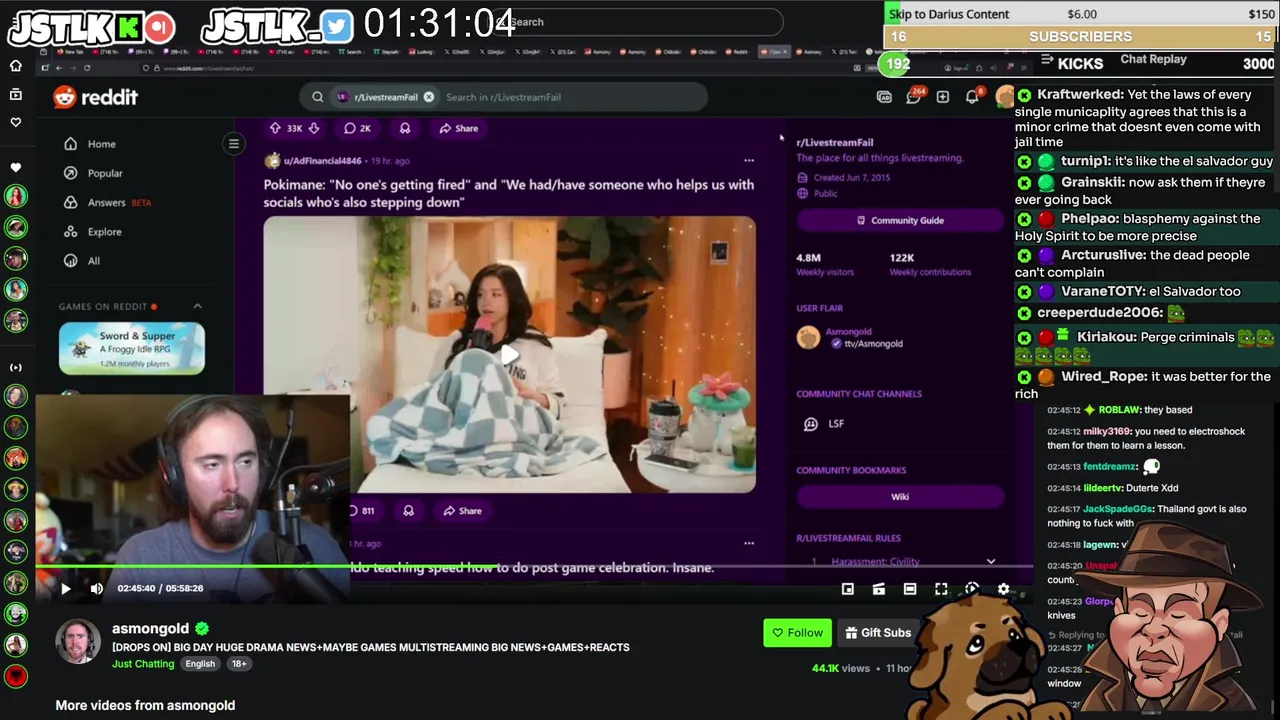Screen dimensions: 1280x720
Task: Open the Just Chatting category link
Action: [x=143, y=664]
